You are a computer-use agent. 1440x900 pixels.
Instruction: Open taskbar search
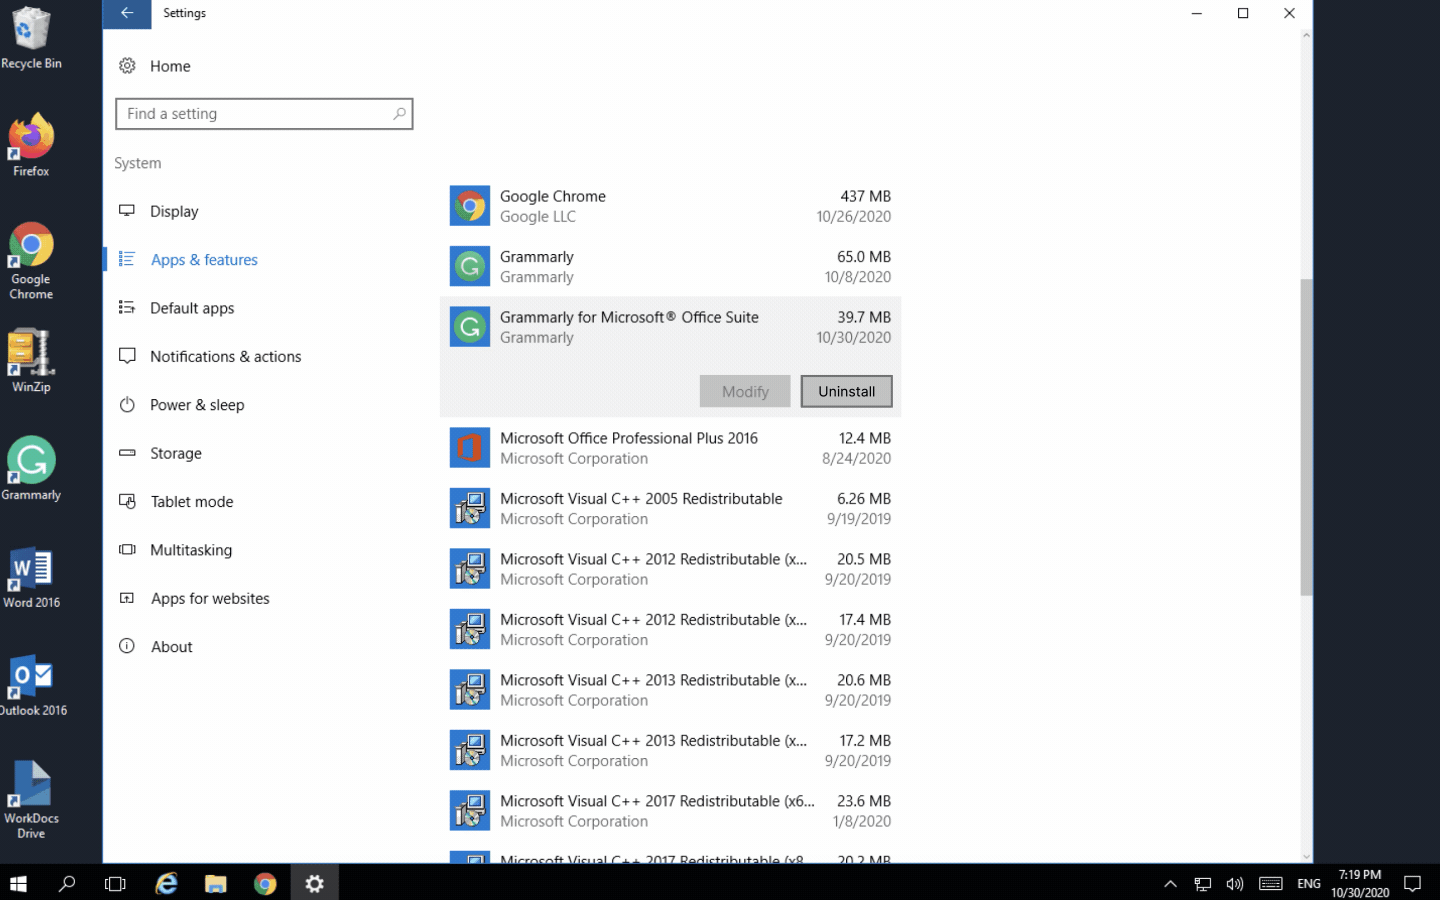pos(67,883)
